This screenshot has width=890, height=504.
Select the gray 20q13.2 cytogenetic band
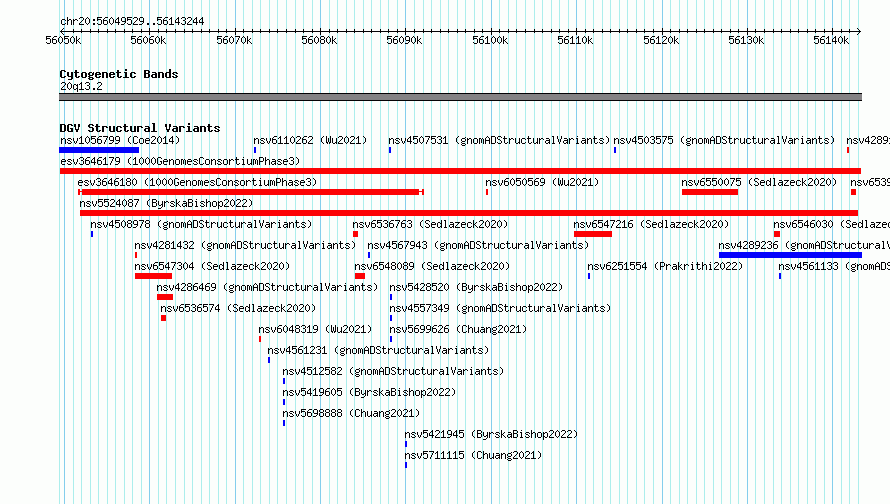(460, 97)
